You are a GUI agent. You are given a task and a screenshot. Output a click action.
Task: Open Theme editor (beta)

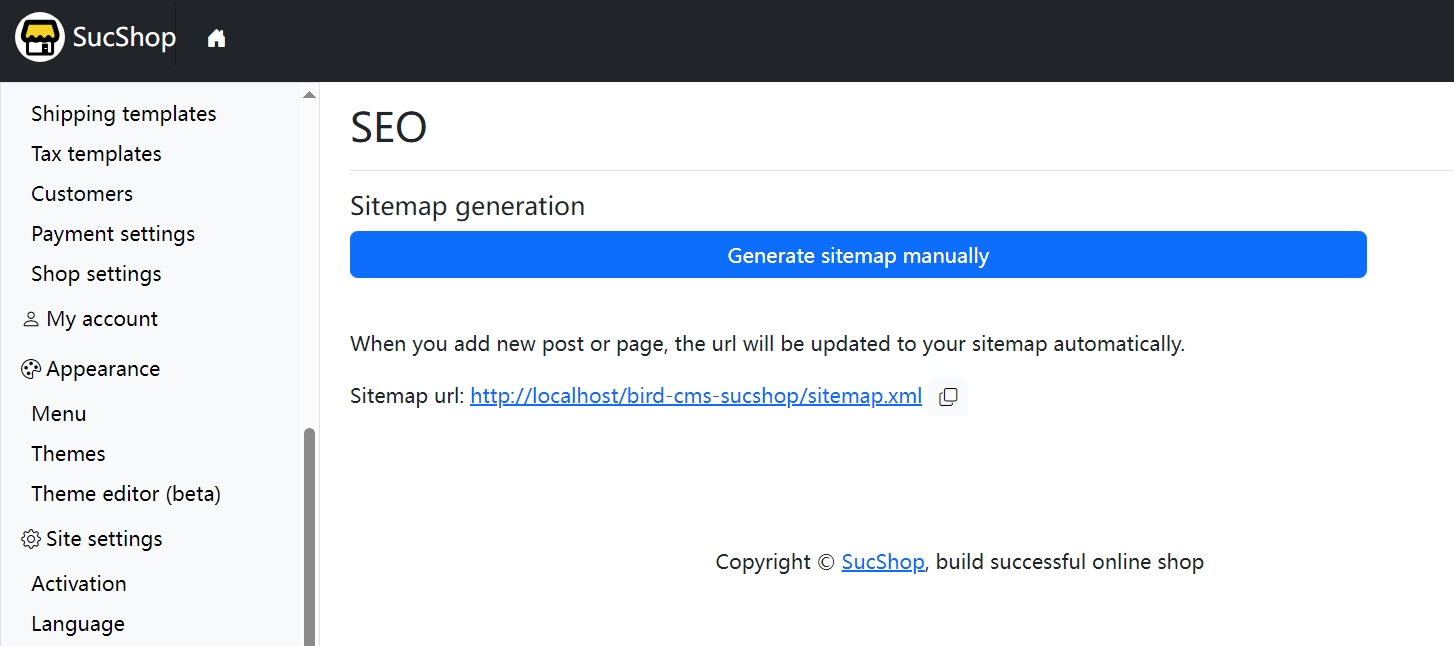[126, 494]
